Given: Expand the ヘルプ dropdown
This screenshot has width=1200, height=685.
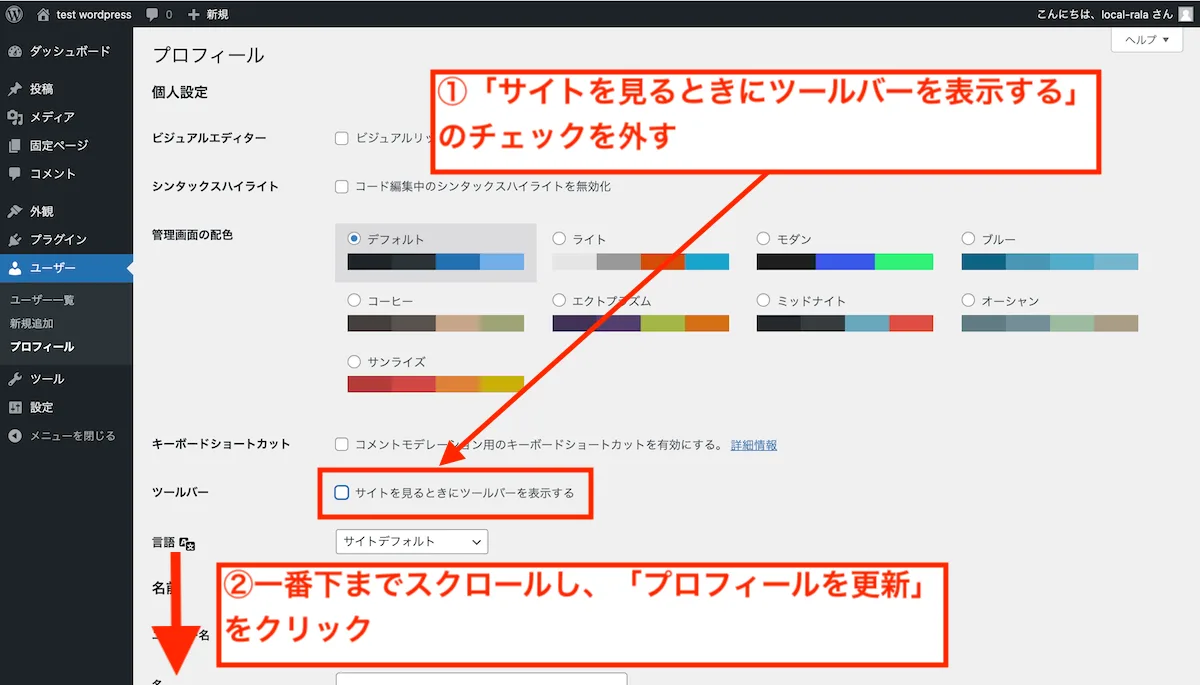Looking at the screenshot, I should 1146,39.
